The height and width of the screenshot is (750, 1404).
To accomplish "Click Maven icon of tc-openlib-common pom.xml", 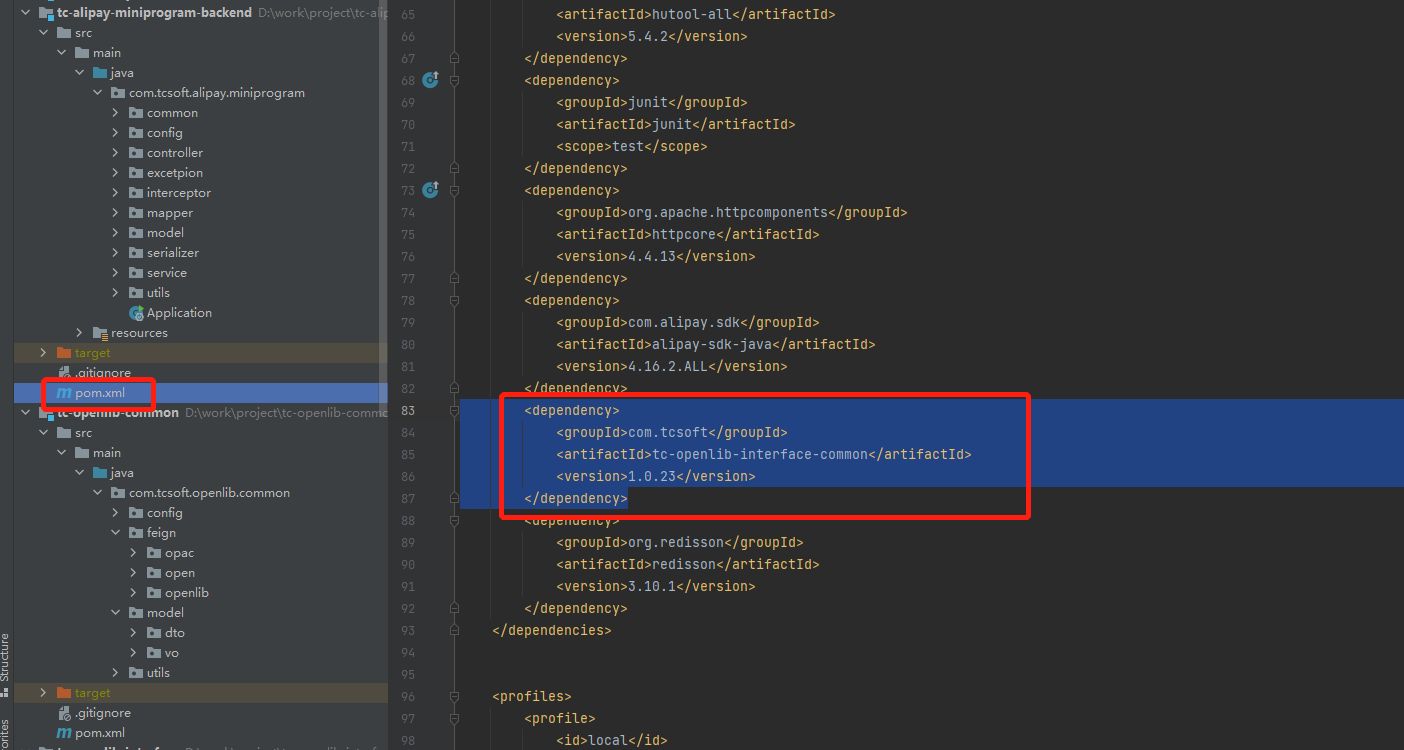I will coord(64,733).
